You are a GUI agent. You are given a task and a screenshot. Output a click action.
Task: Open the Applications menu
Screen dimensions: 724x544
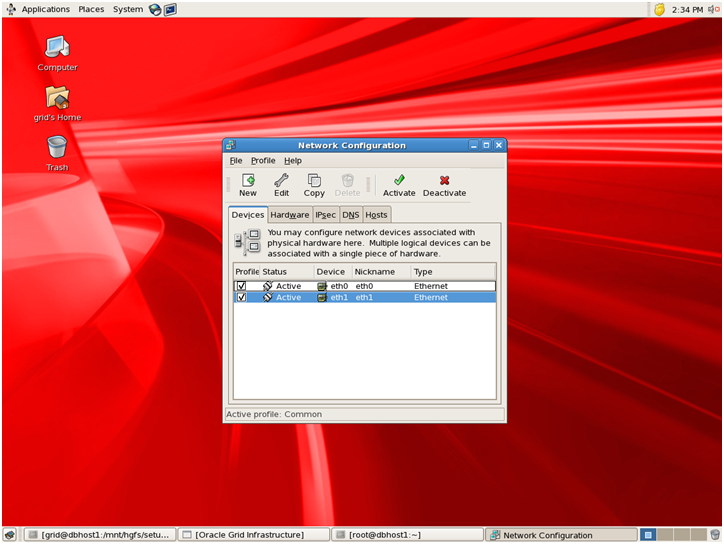pyautogui.click(x=45, y=9)
